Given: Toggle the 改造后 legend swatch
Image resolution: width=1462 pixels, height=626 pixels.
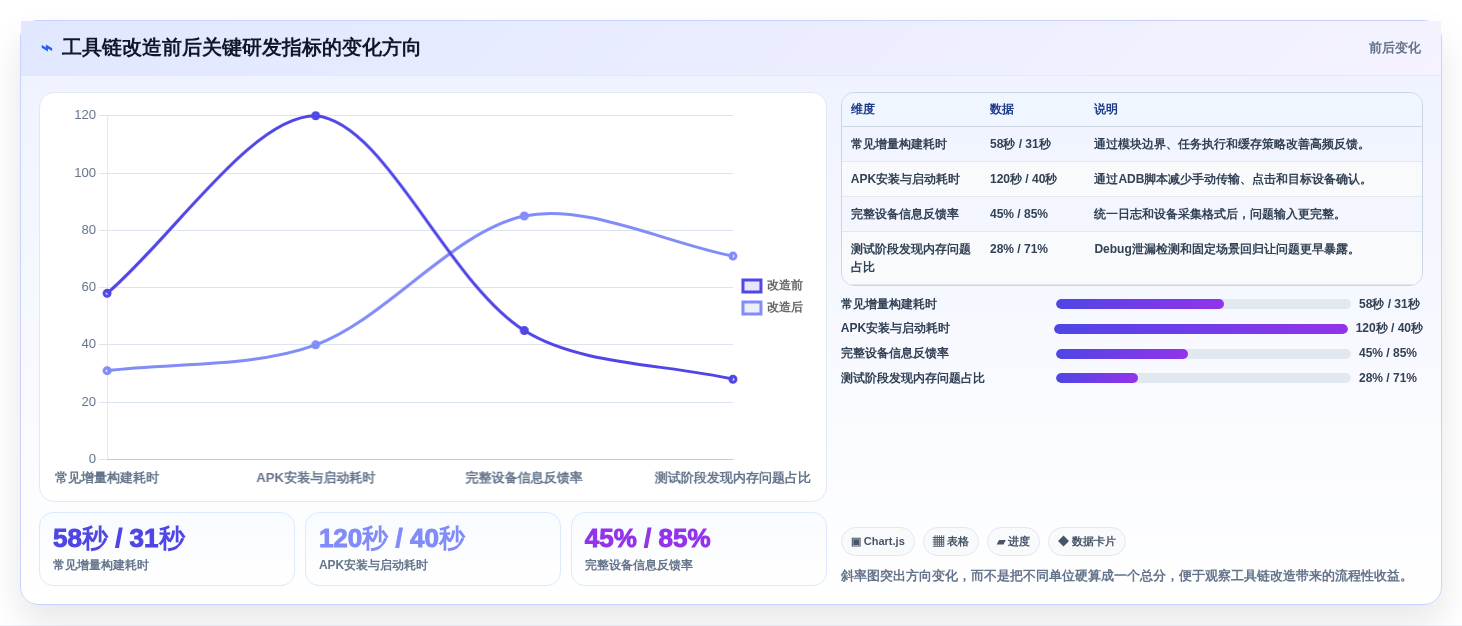Looking at the screenshot, I should [x=752, y=308].
